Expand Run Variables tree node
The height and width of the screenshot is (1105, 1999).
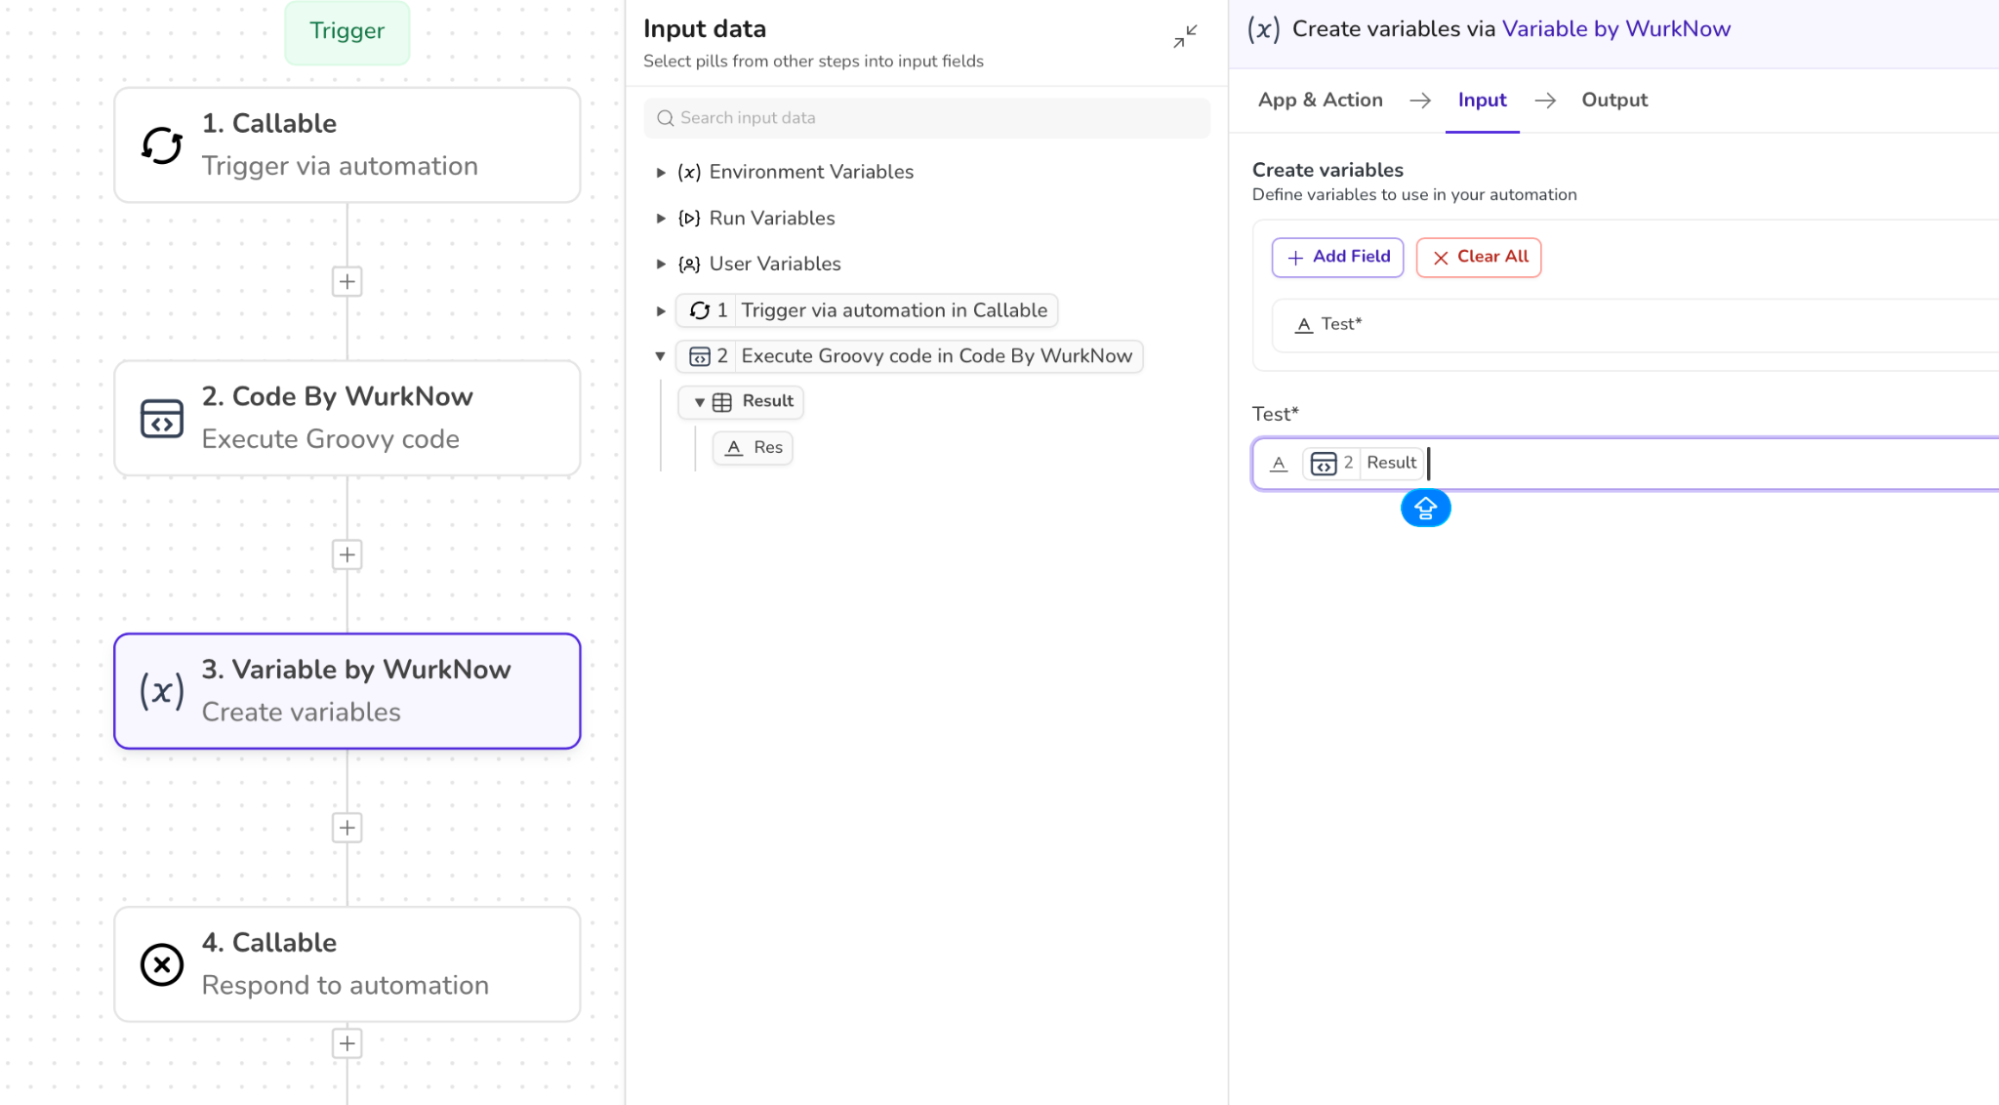point(661,218)
